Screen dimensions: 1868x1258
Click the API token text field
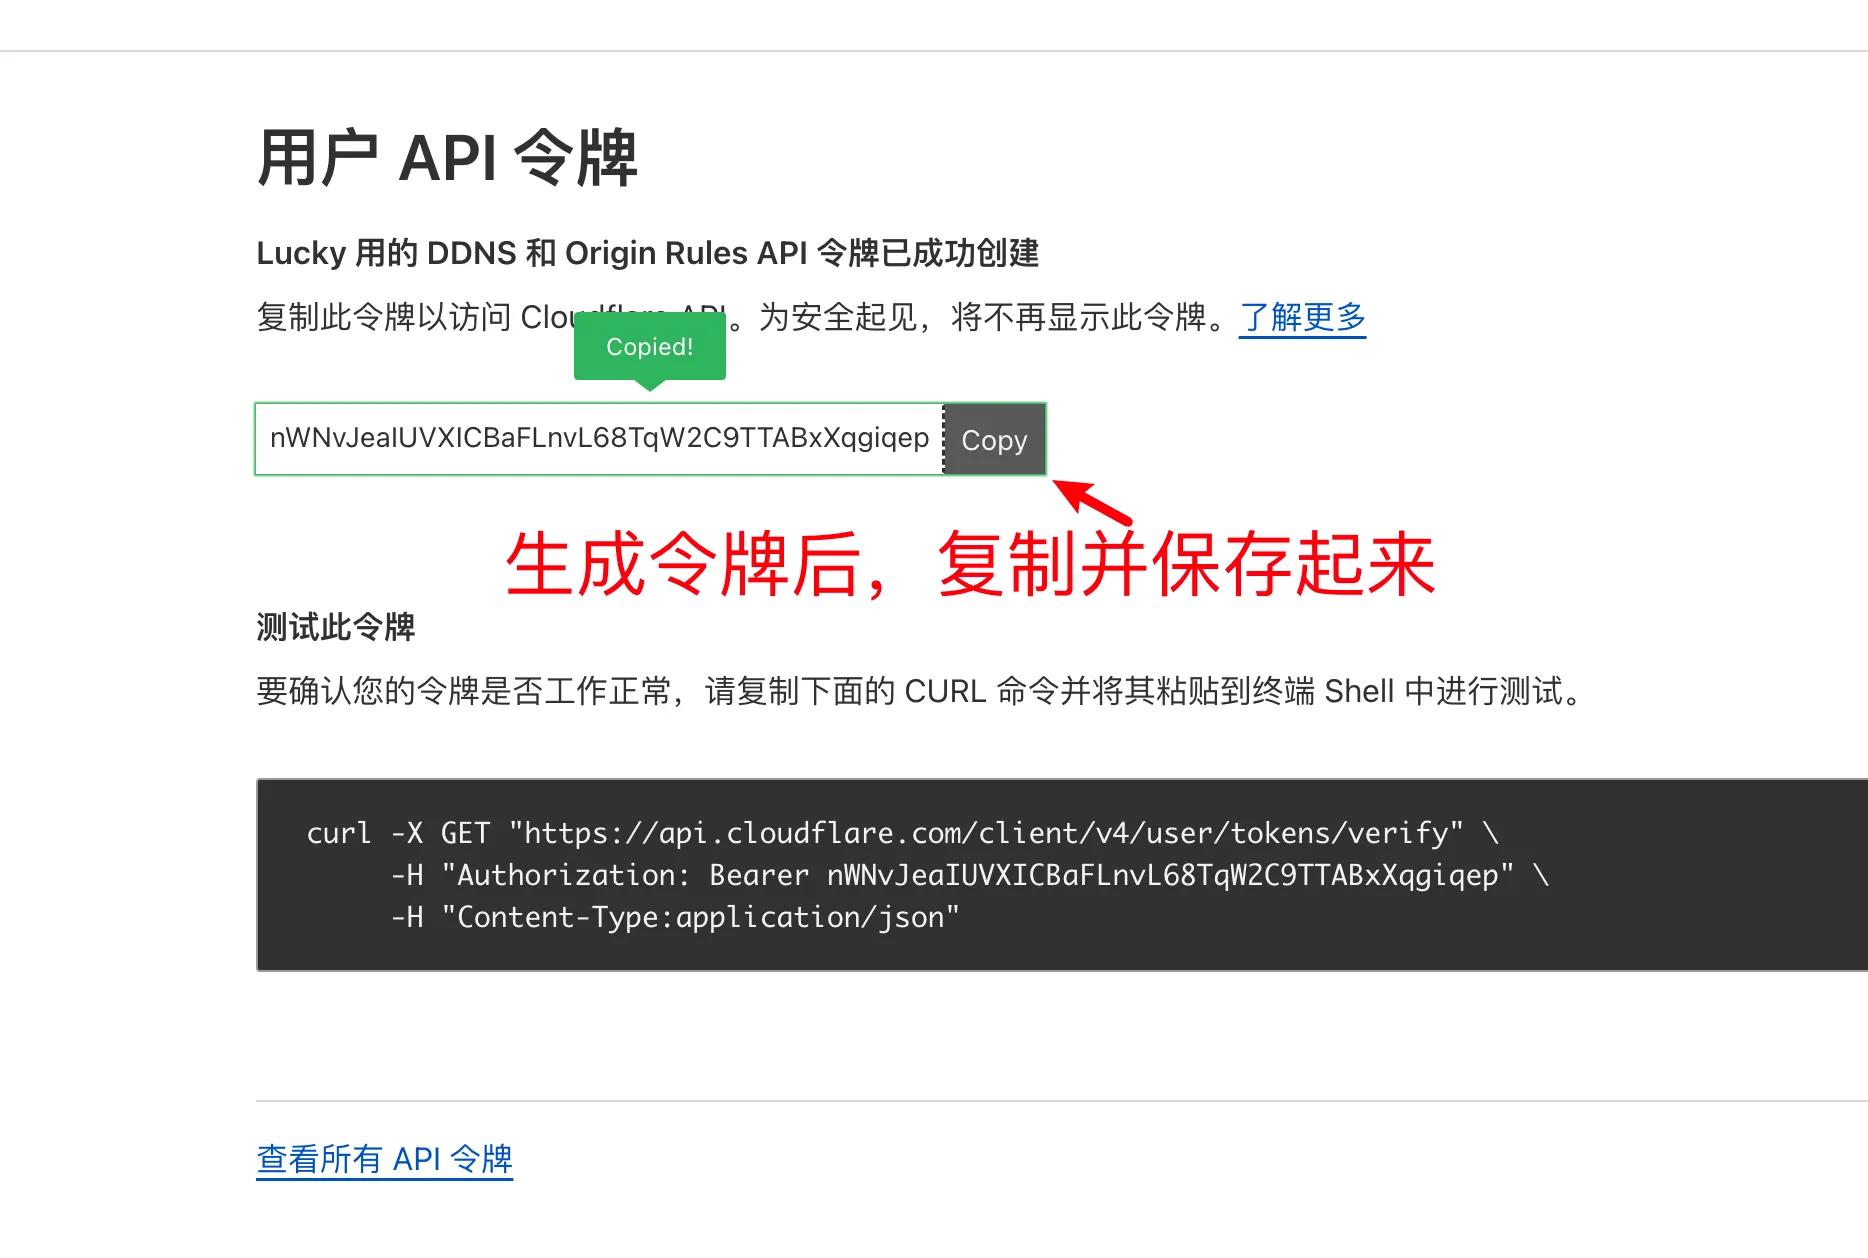click(x=600, y=439)
